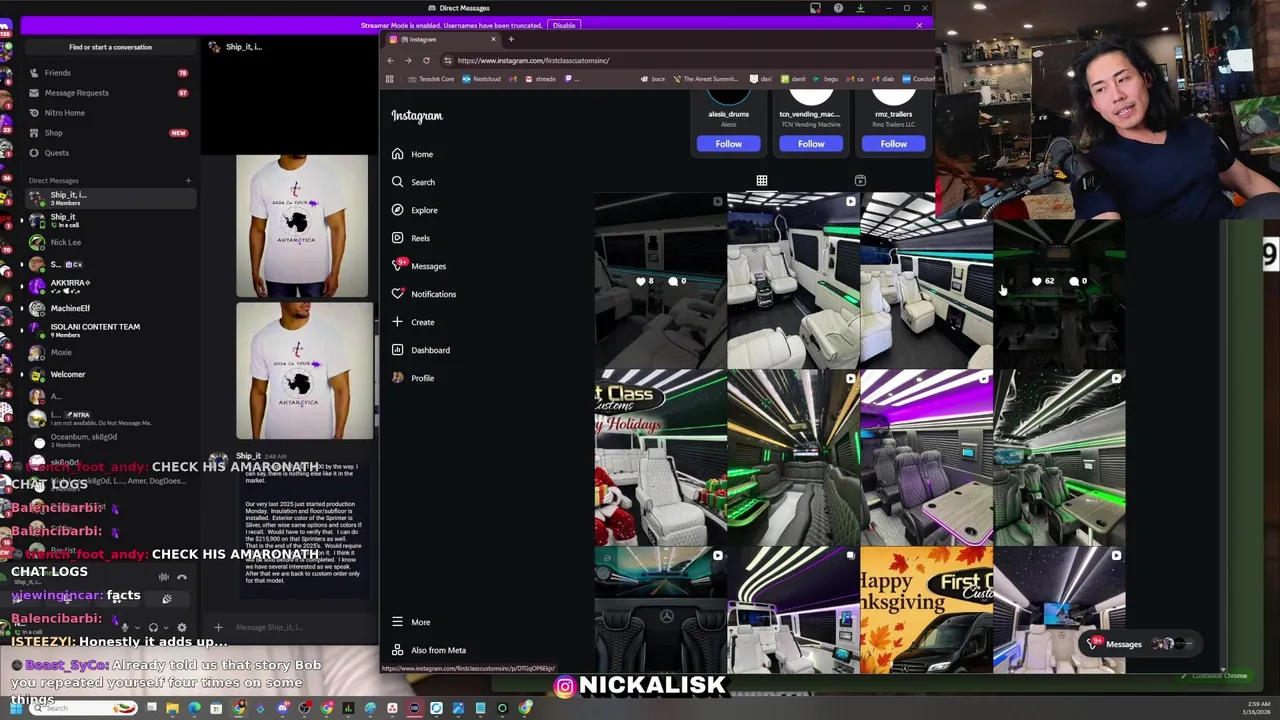Screen dimensions: 1280x720
Task: Open Friends in Discord
Action: pyautogui.click(x=108, y=73)
